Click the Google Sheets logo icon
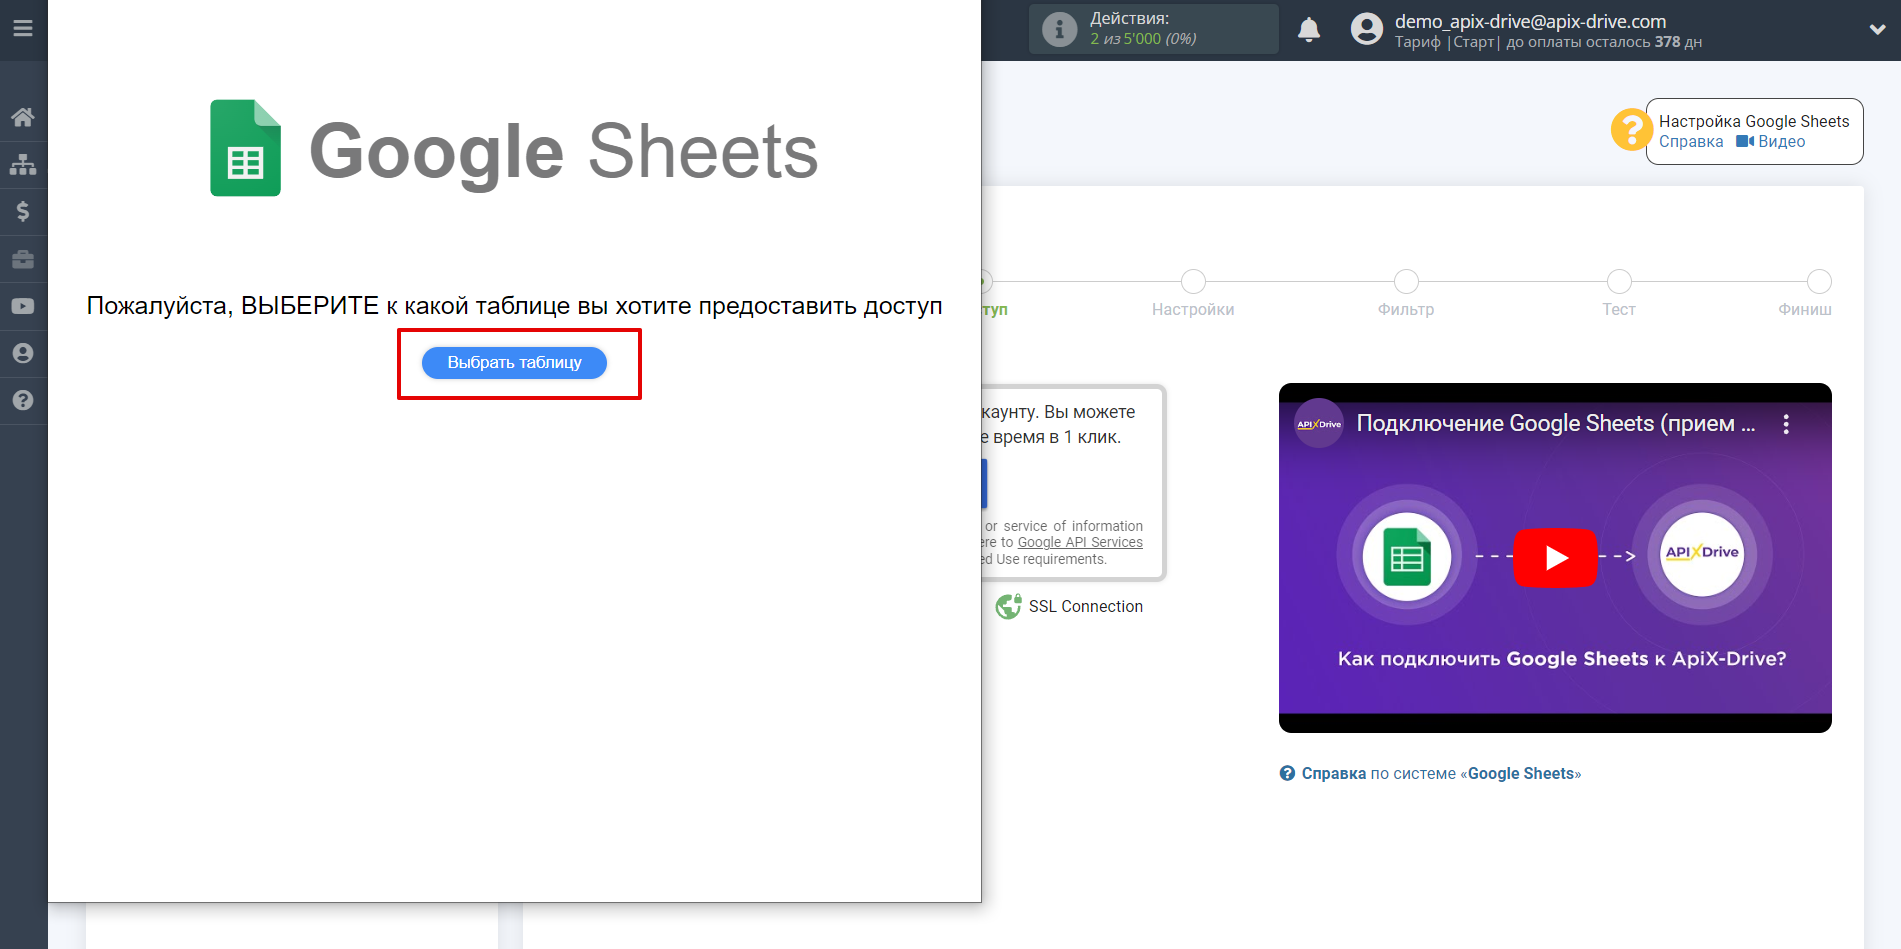 tap(245, 148)
